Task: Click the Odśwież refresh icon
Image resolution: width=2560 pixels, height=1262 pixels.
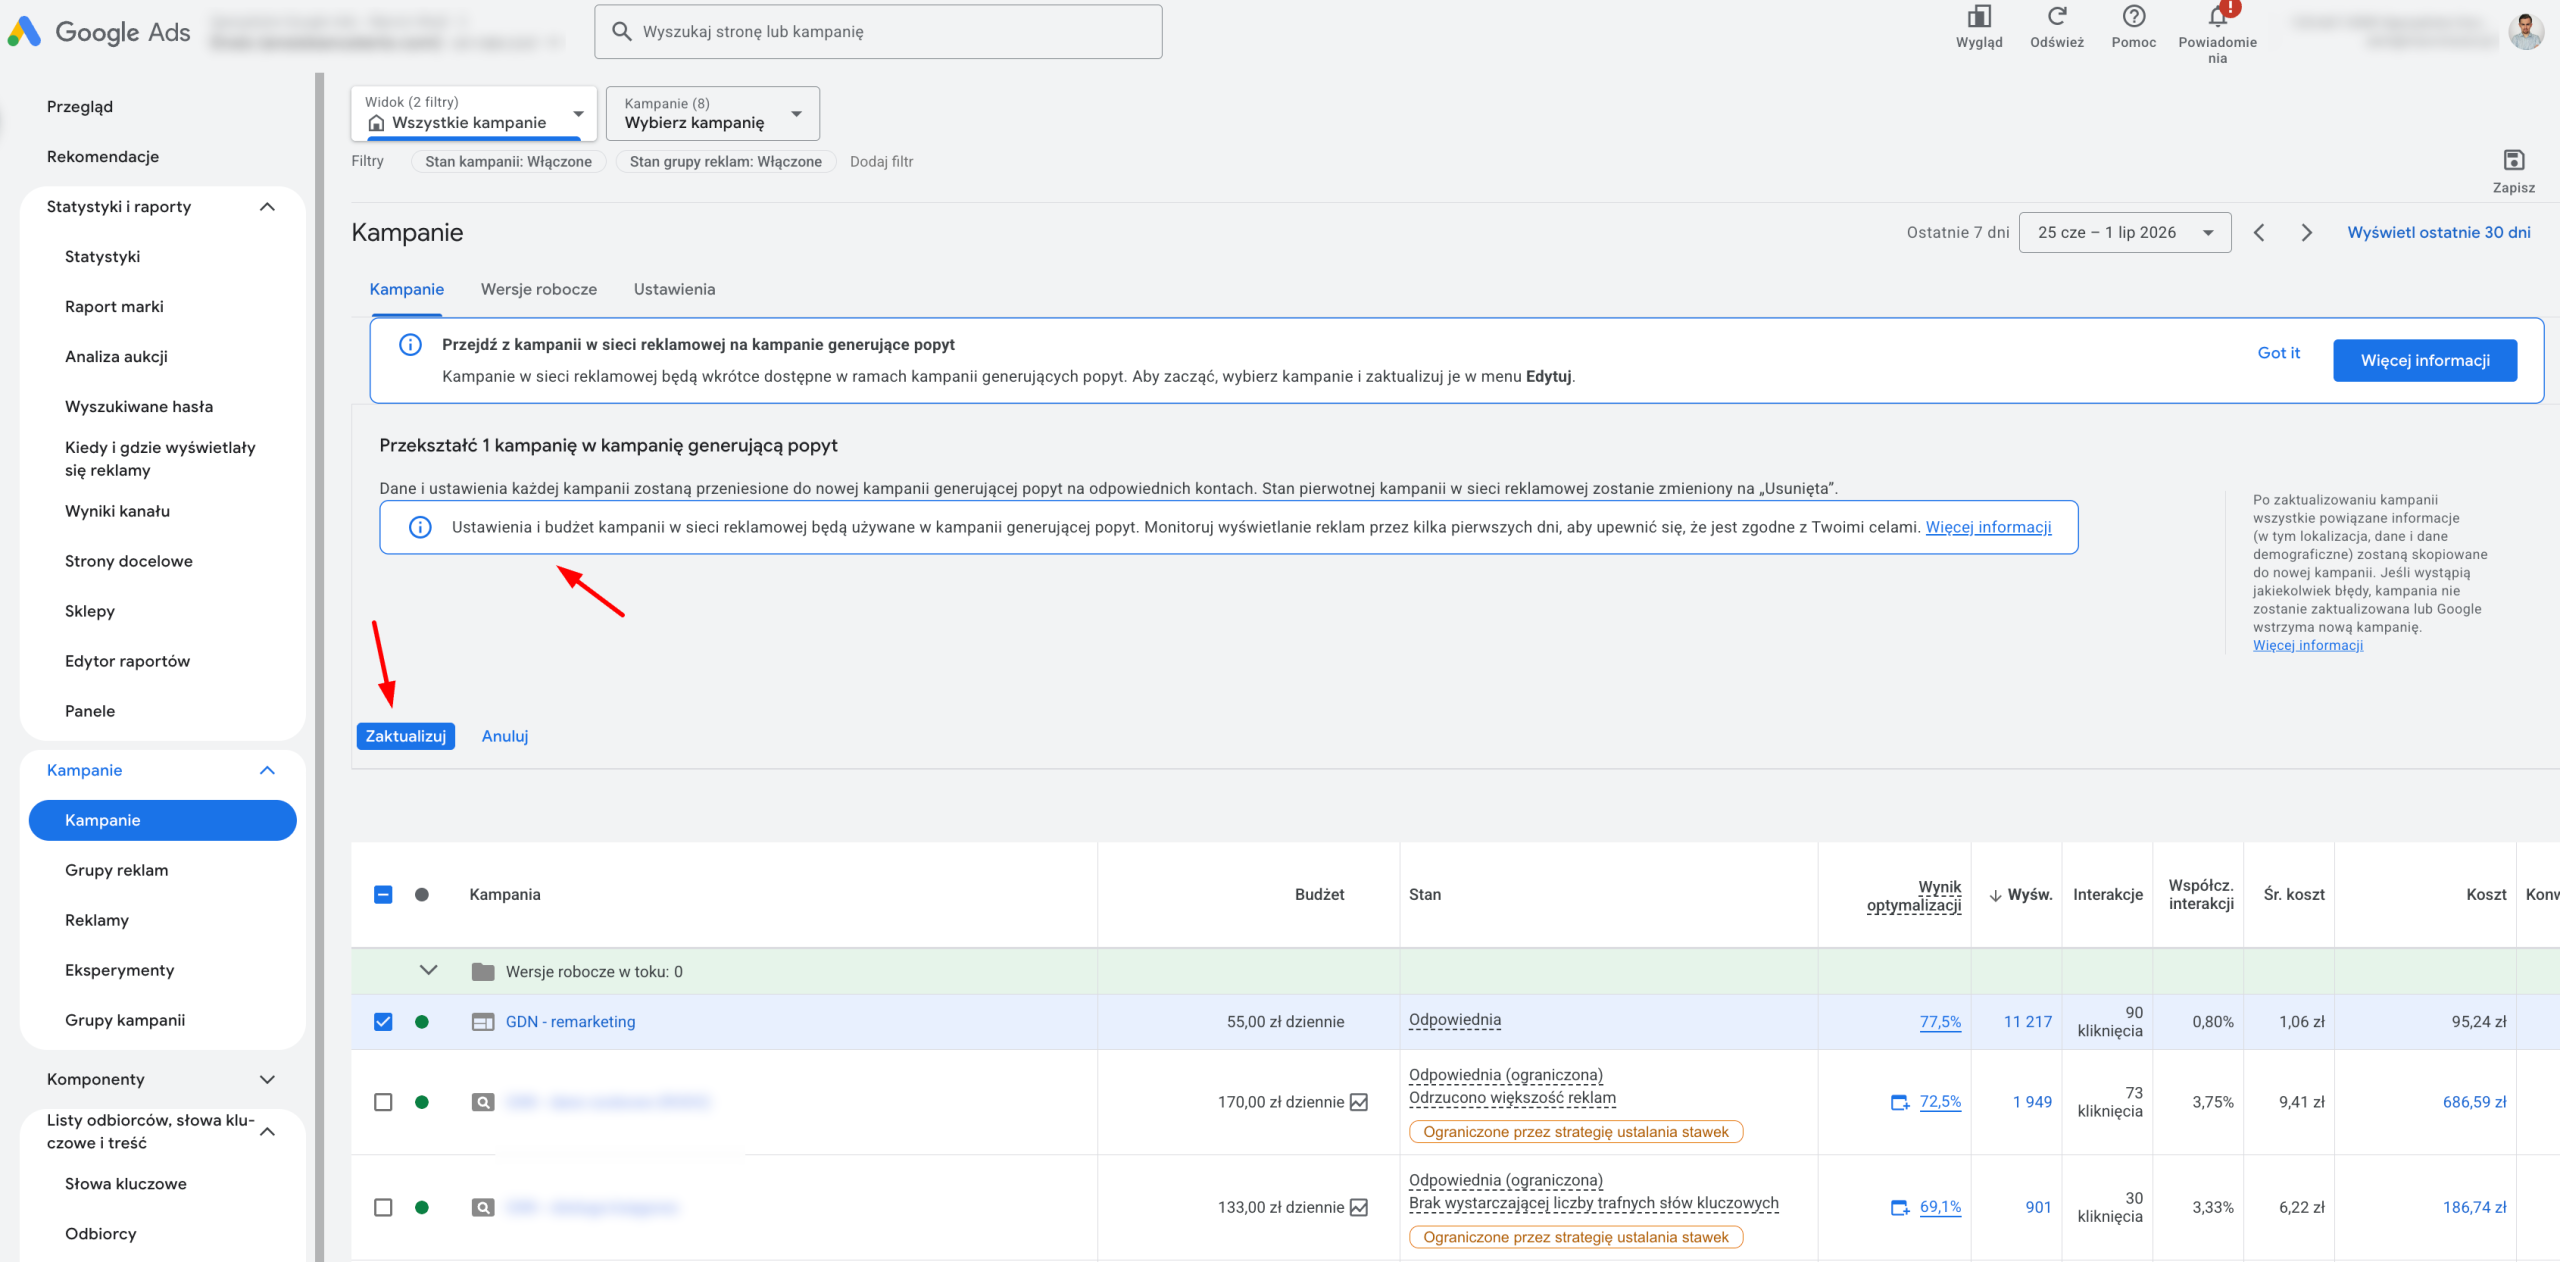Action: point(2057,17)
